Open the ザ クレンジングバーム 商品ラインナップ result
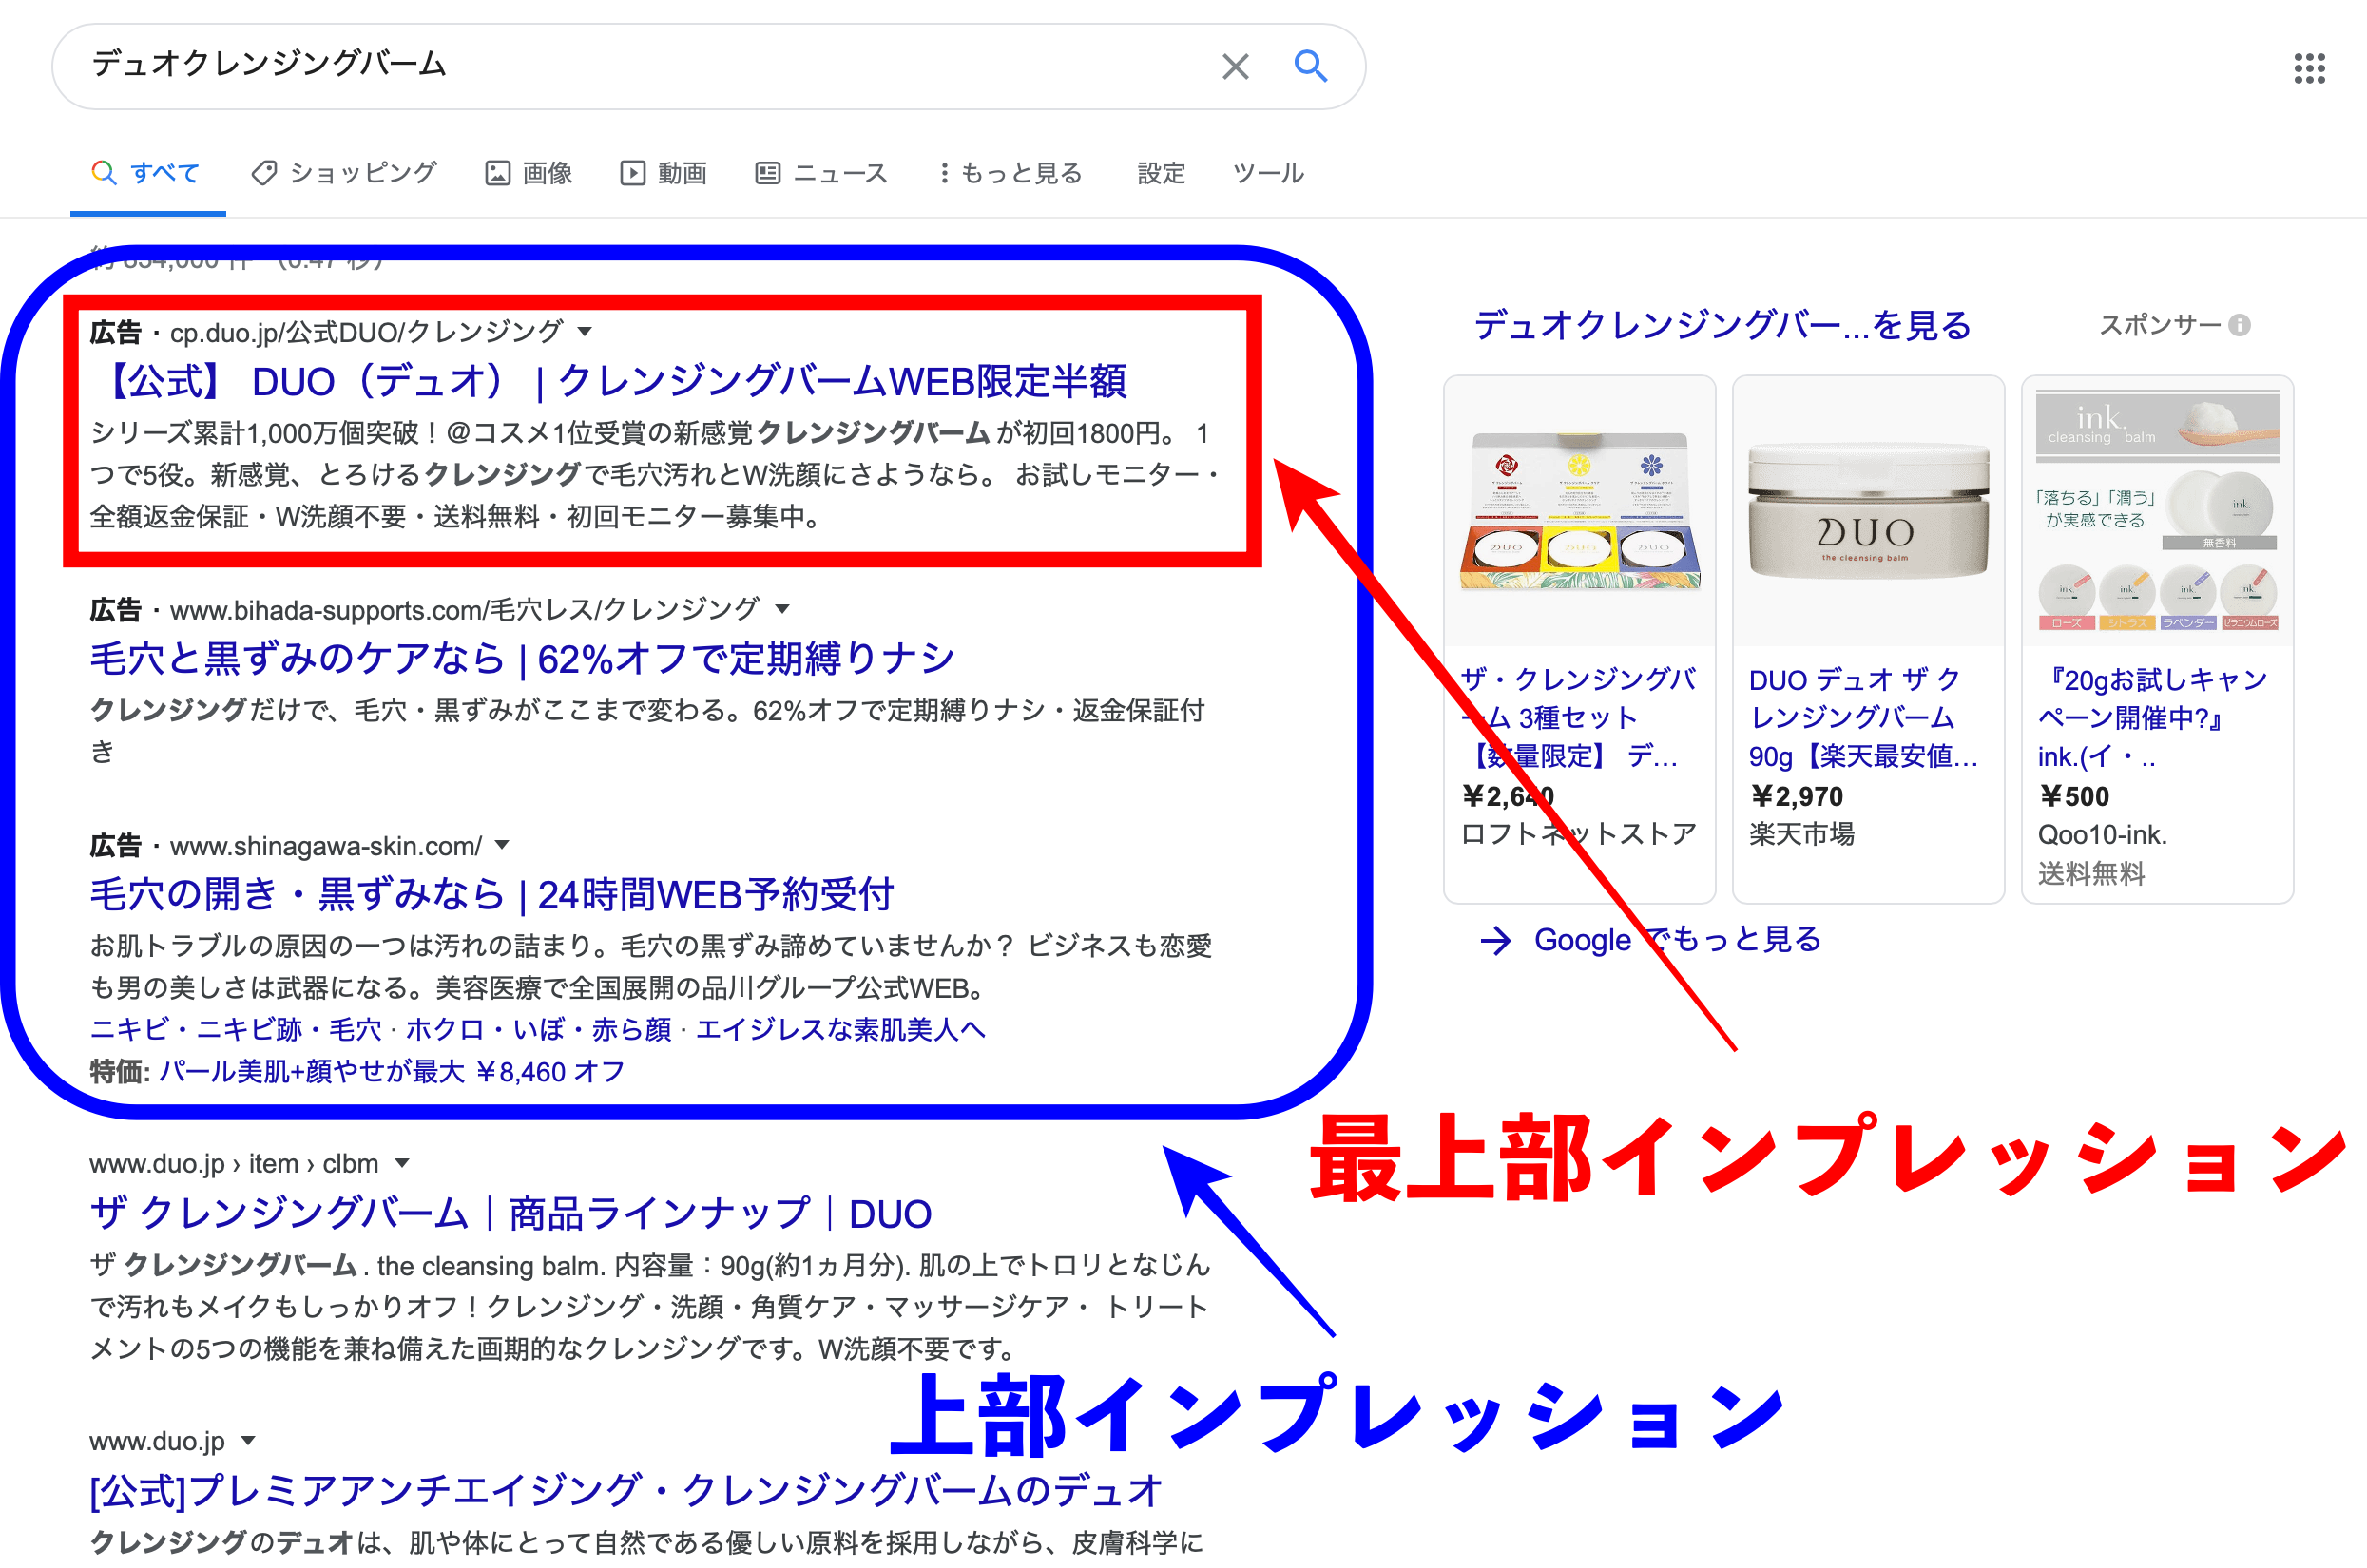 coord(510,1214)
